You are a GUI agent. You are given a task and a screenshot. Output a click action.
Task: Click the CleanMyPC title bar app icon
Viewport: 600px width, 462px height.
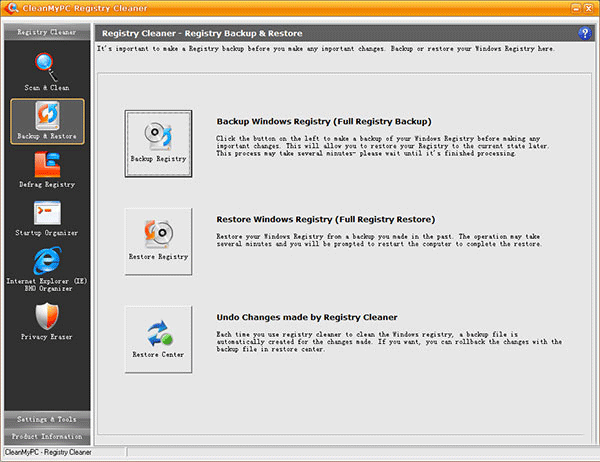point(9,9)
